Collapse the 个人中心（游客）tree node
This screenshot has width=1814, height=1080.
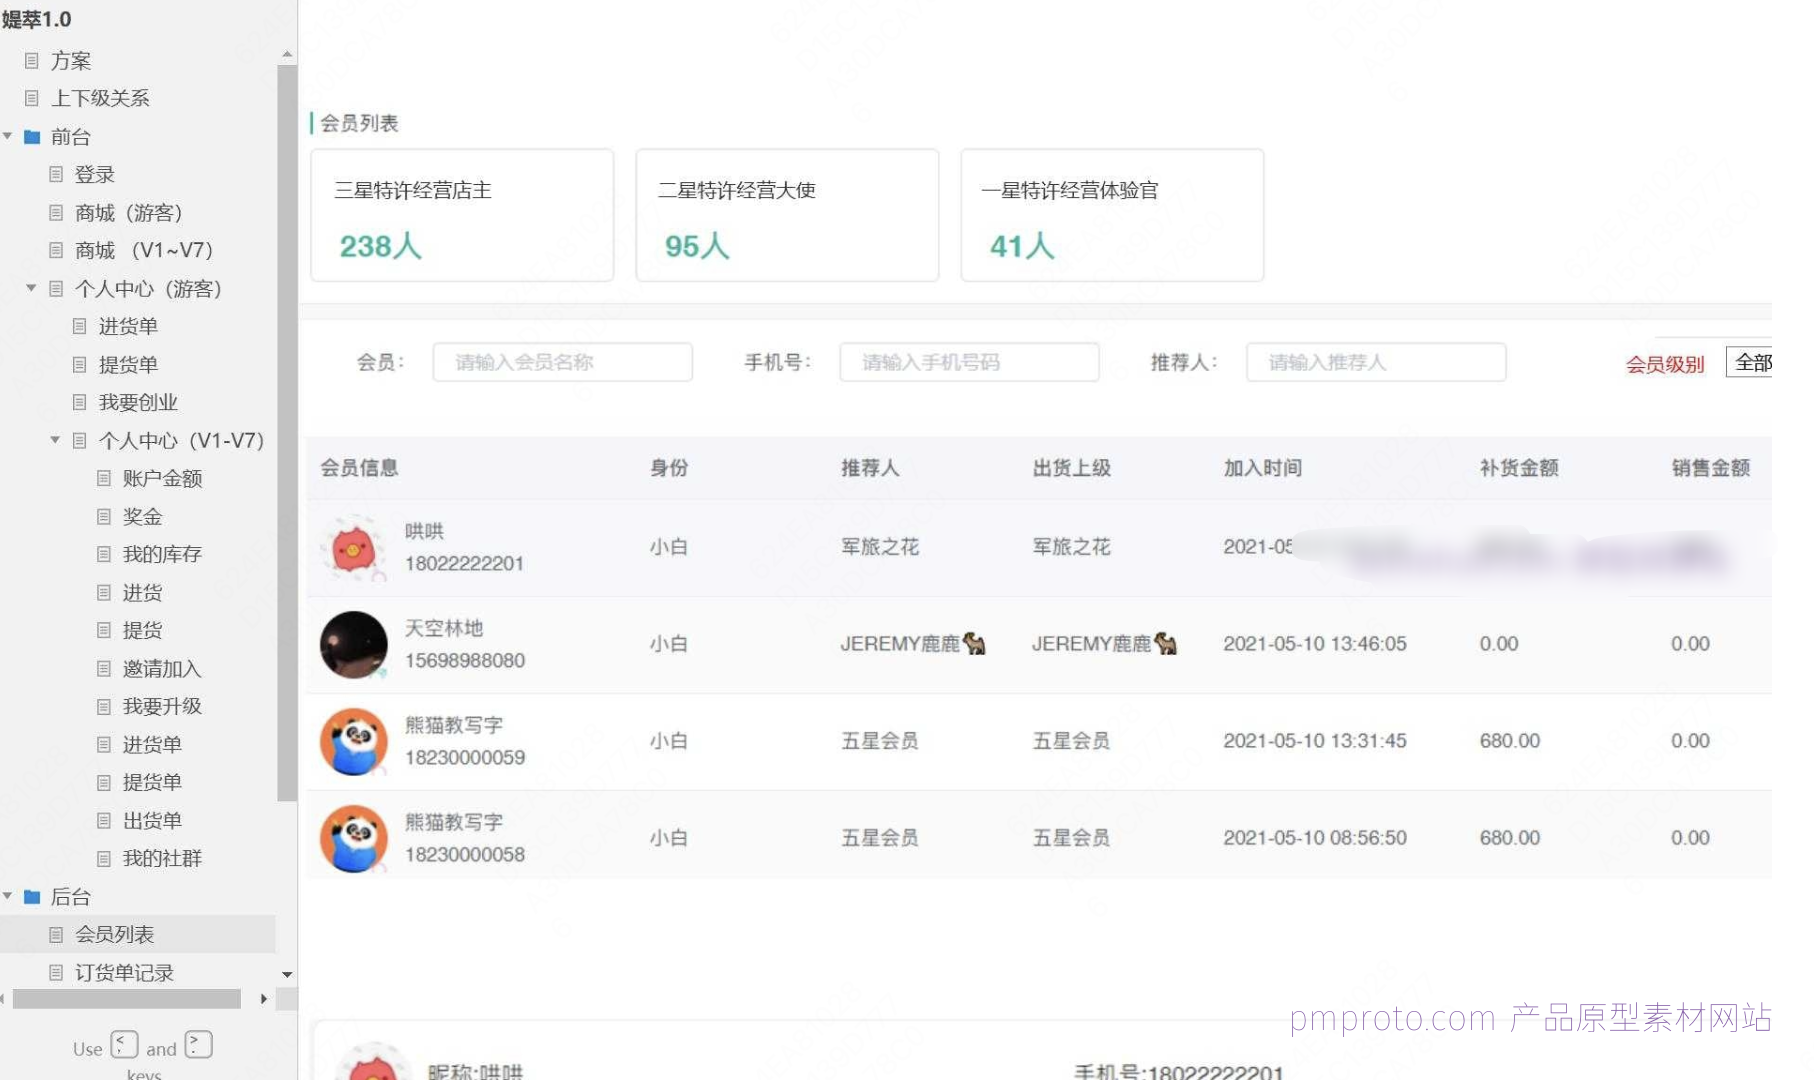(x=31, y=288)
